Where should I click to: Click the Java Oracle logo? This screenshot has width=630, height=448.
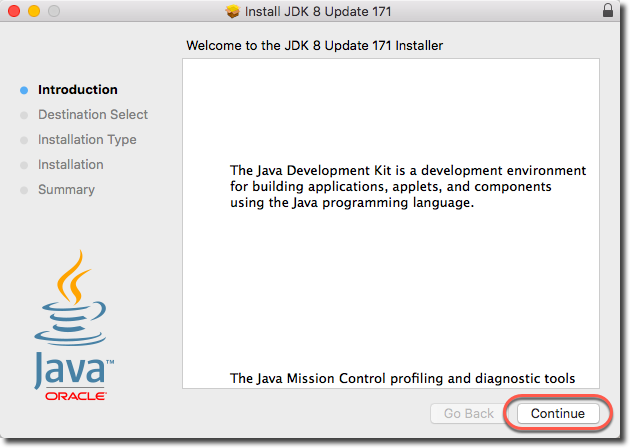[x=74, y=325]
